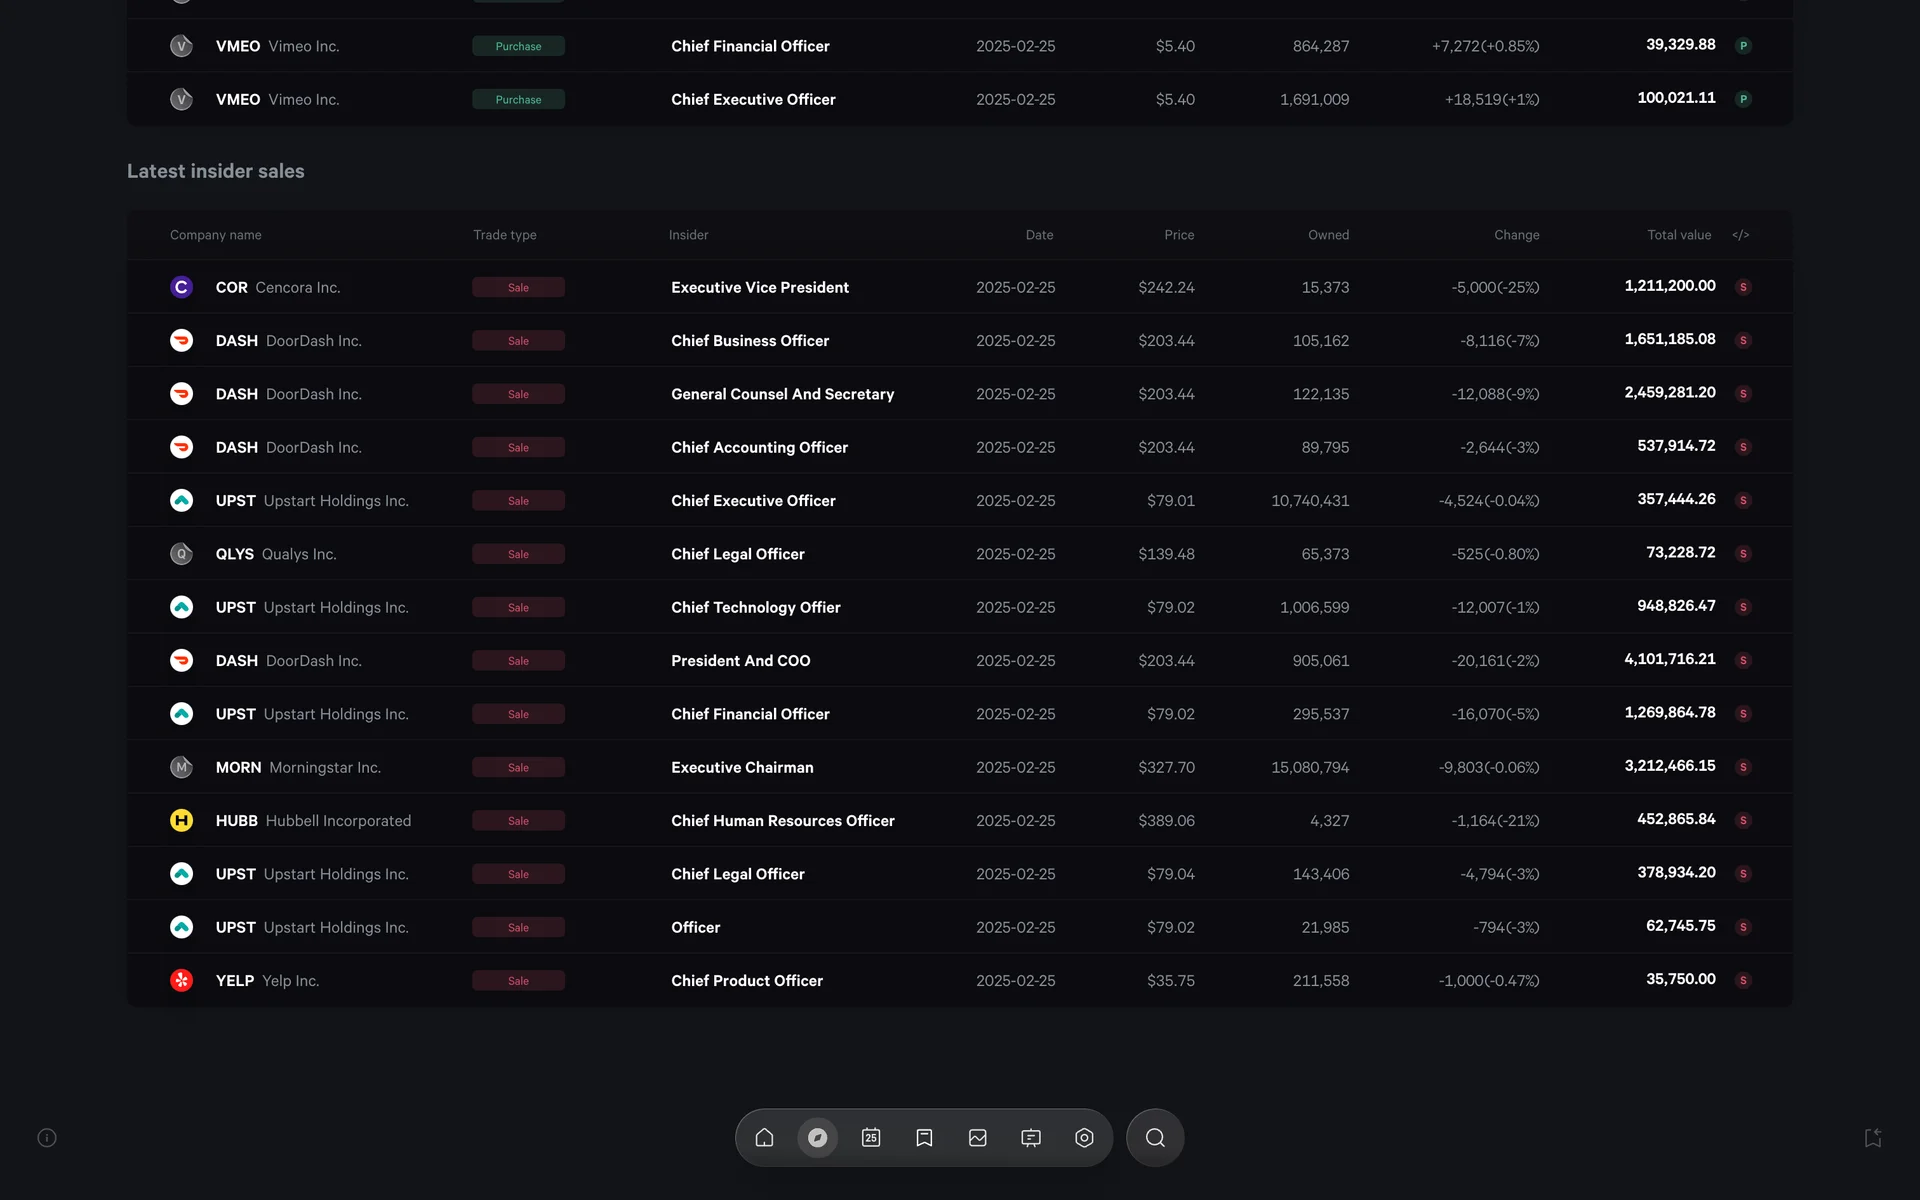Click the S marker on the HUBB row
1920x1200 pixels.
coord(1743,820)
